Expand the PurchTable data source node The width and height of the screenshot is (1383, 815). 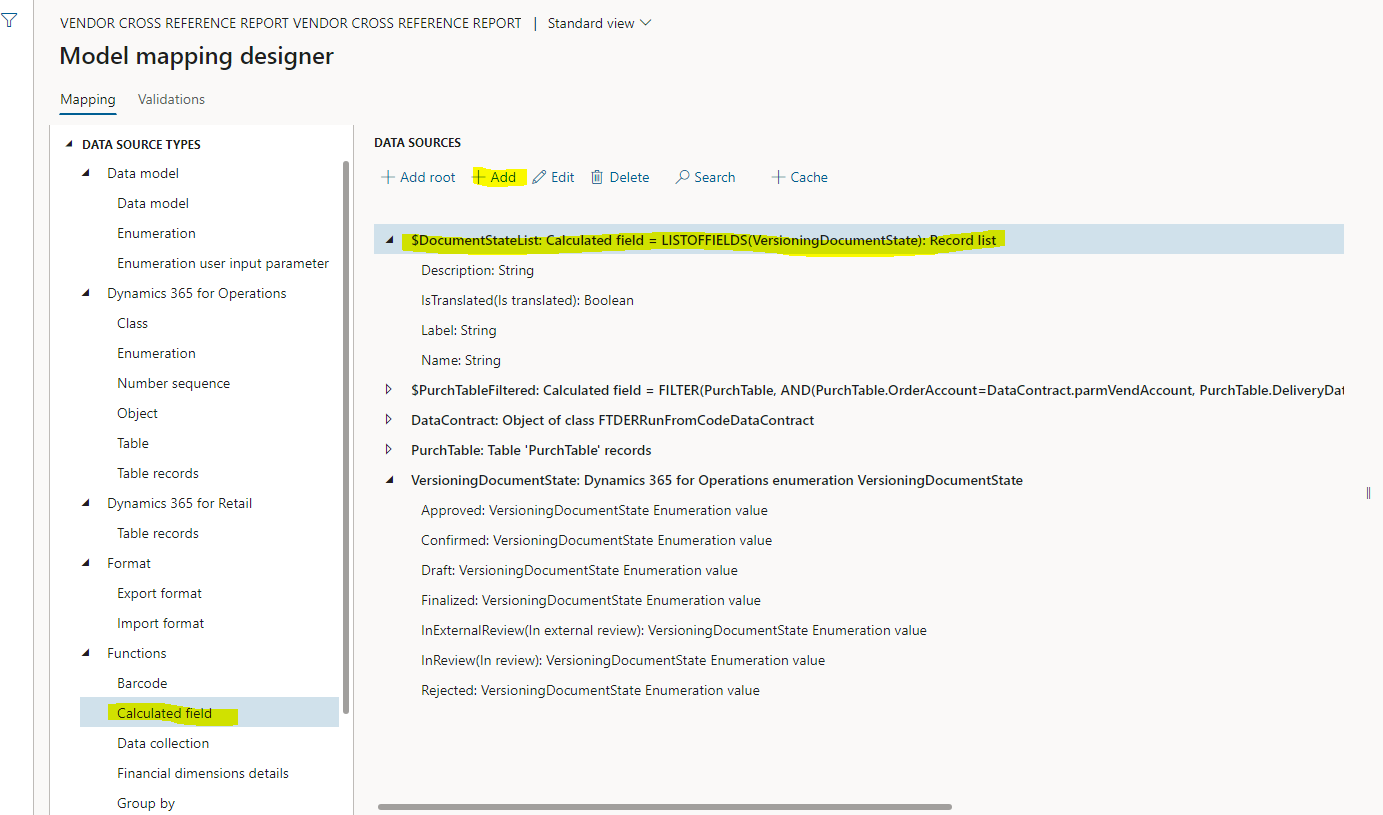(389, 449)
